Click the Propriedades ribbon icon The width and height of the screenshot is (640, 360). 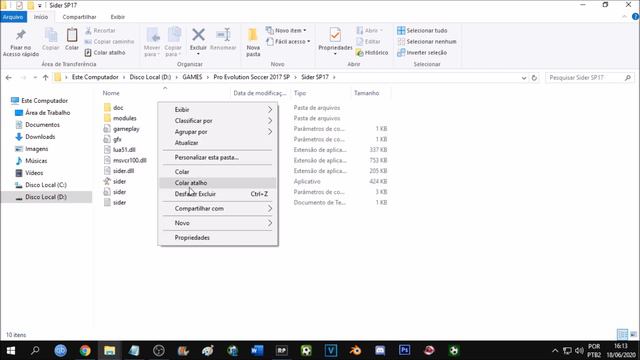tap(335, 35)
